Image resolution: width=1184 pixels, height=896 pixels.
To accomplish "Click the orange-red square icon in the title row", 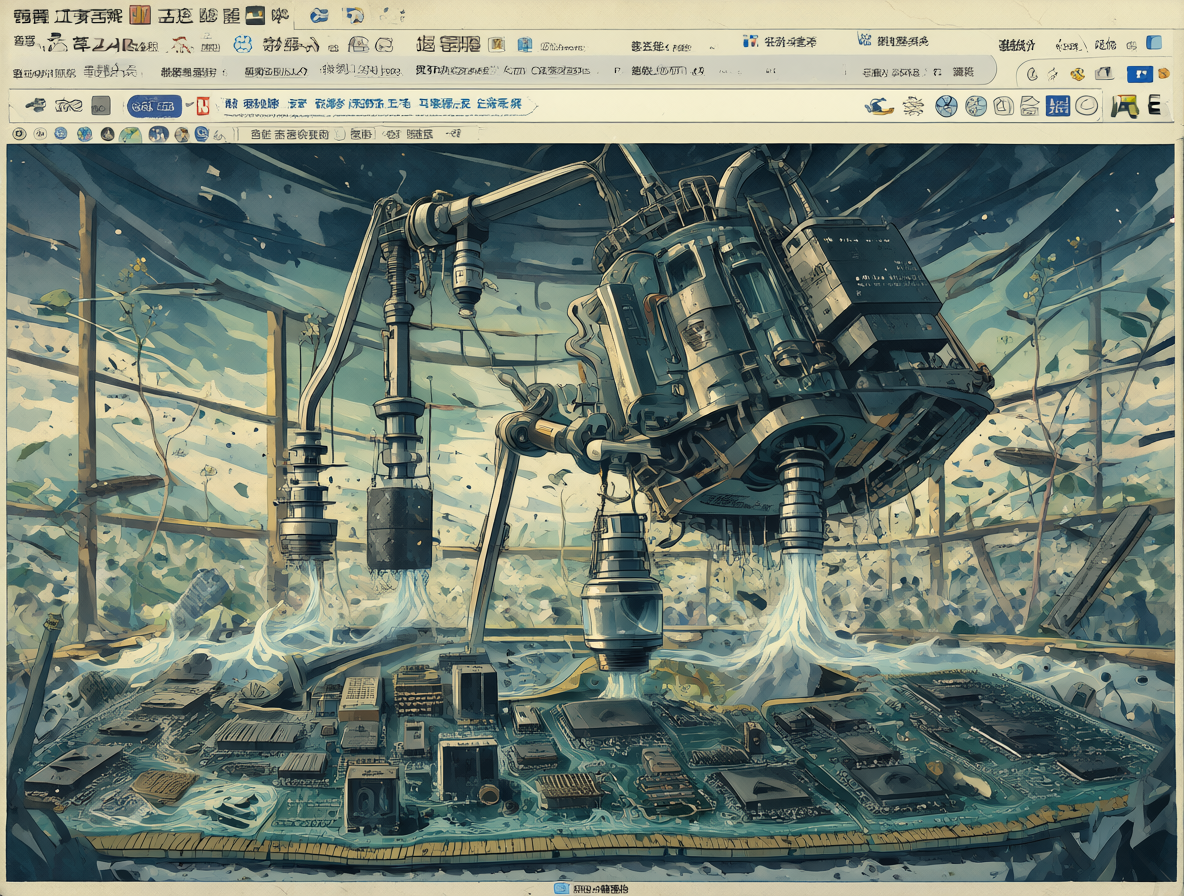I will click(140, 15).
